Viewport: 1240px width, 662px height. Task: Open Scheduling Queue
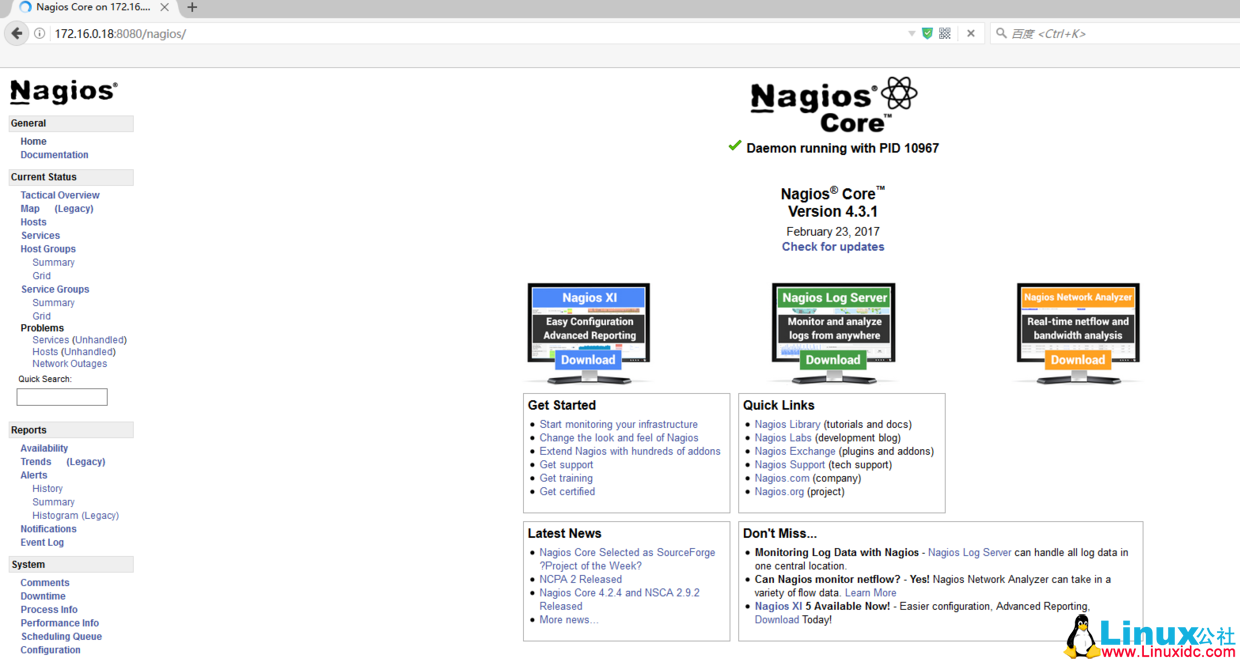coord(61,637)
